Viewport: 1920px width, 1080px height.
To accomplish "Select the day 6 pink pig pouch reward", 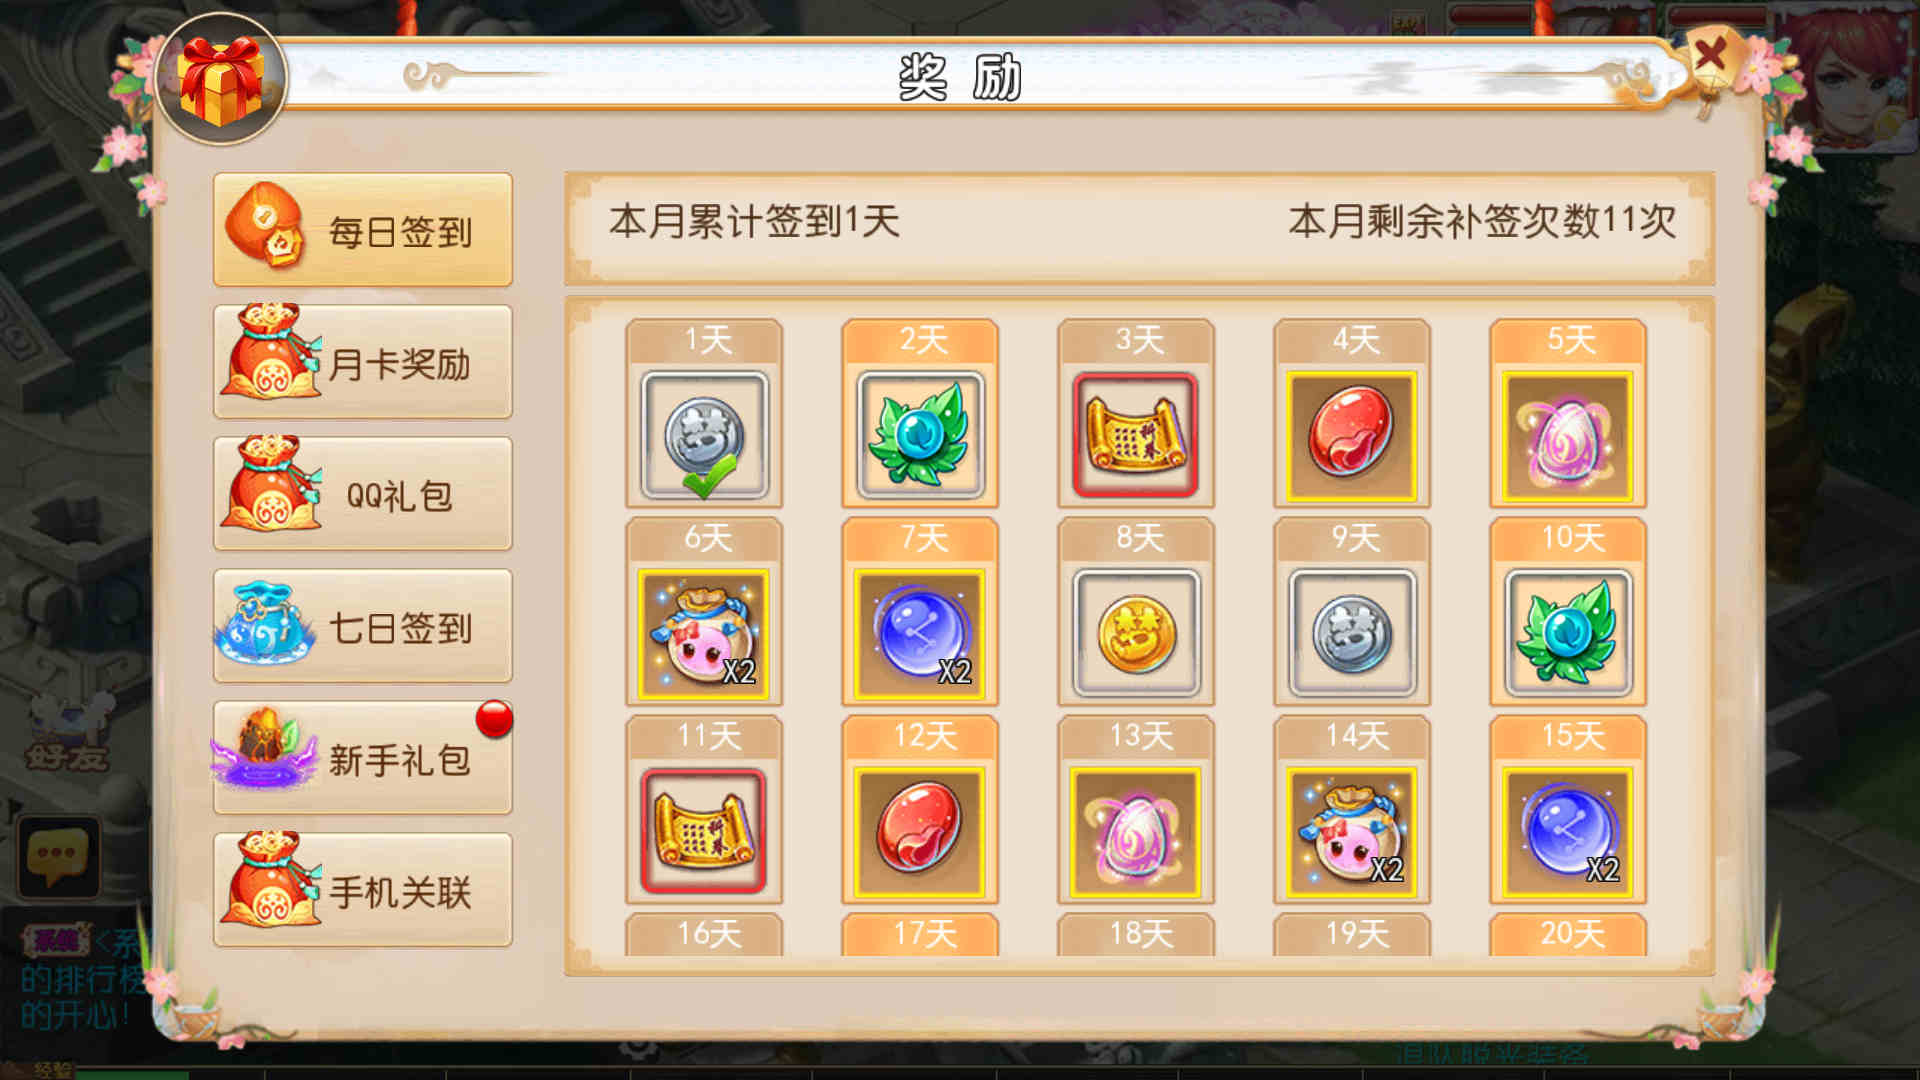I will [x=704, y=634].
